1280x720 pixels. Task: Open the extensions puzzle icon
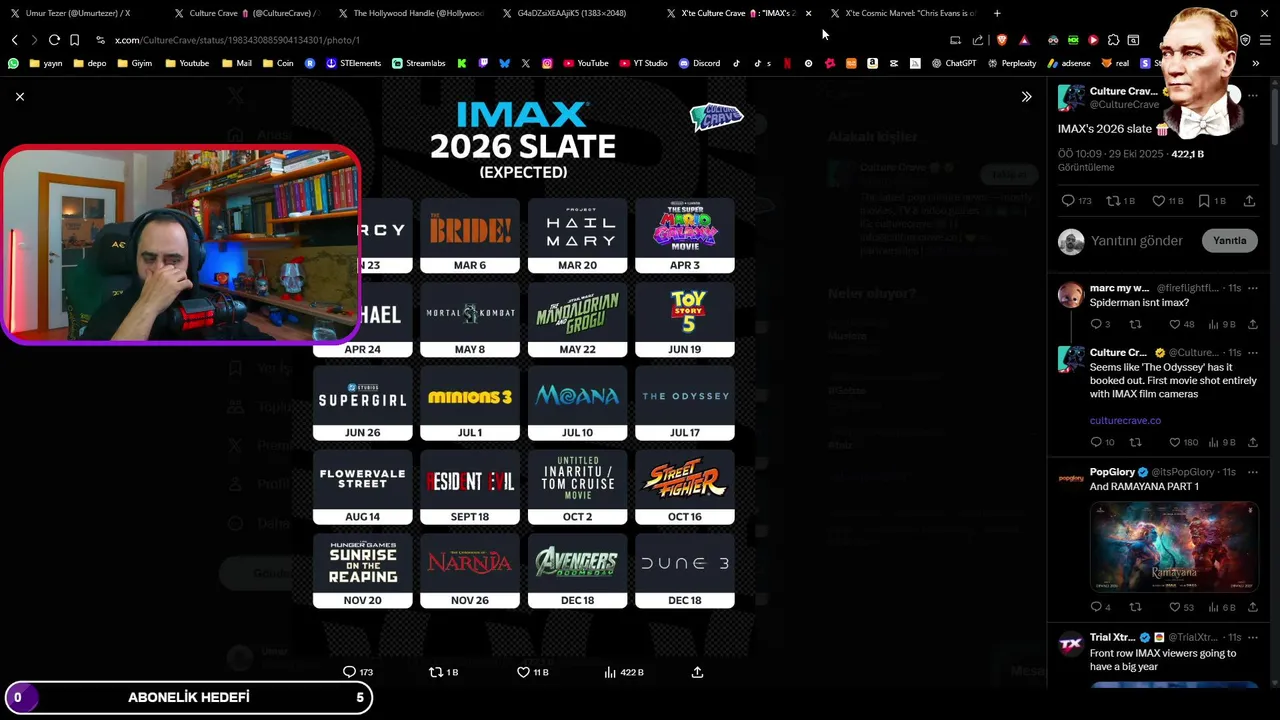pos(1113,40)
